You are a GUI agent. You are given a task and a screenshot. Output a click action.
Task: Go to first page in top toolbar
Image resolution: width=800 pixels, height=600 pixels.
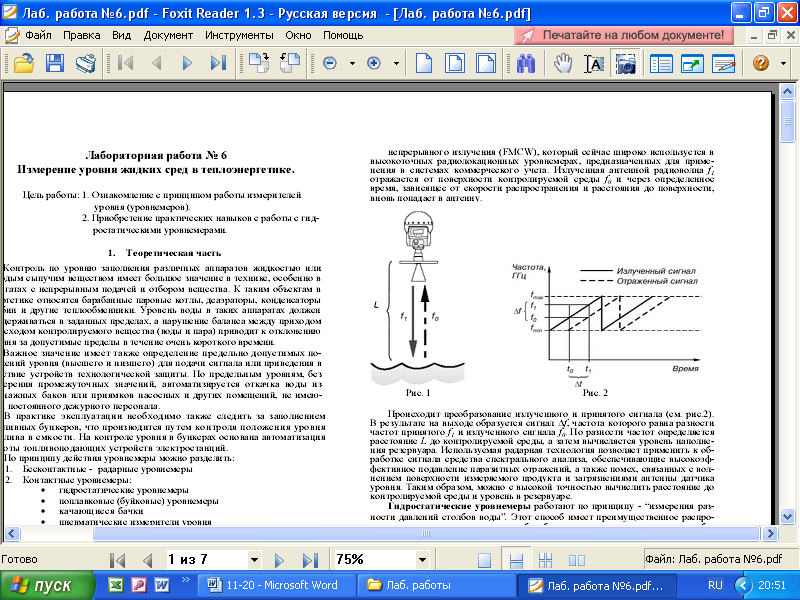pyautogui.click(x=125, y=64)
